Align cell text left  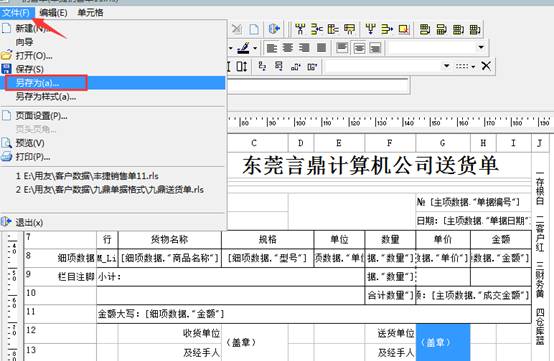point(271,48)
